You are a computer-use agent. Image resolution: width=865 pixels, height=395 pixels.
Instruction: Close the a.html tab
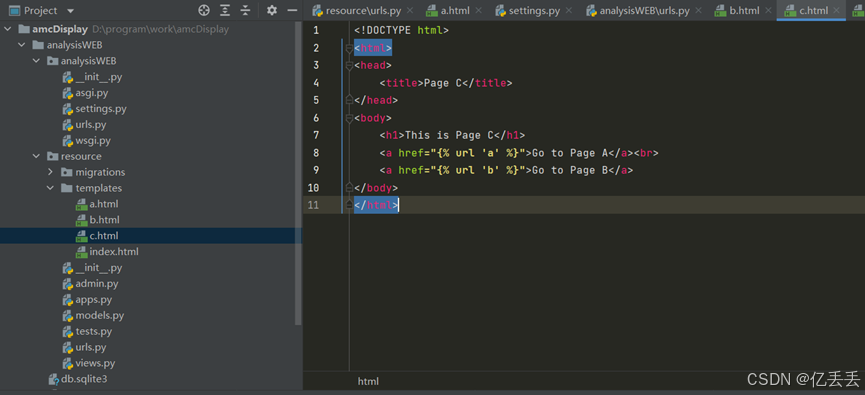pyautogui.click(x=478, y=10)
